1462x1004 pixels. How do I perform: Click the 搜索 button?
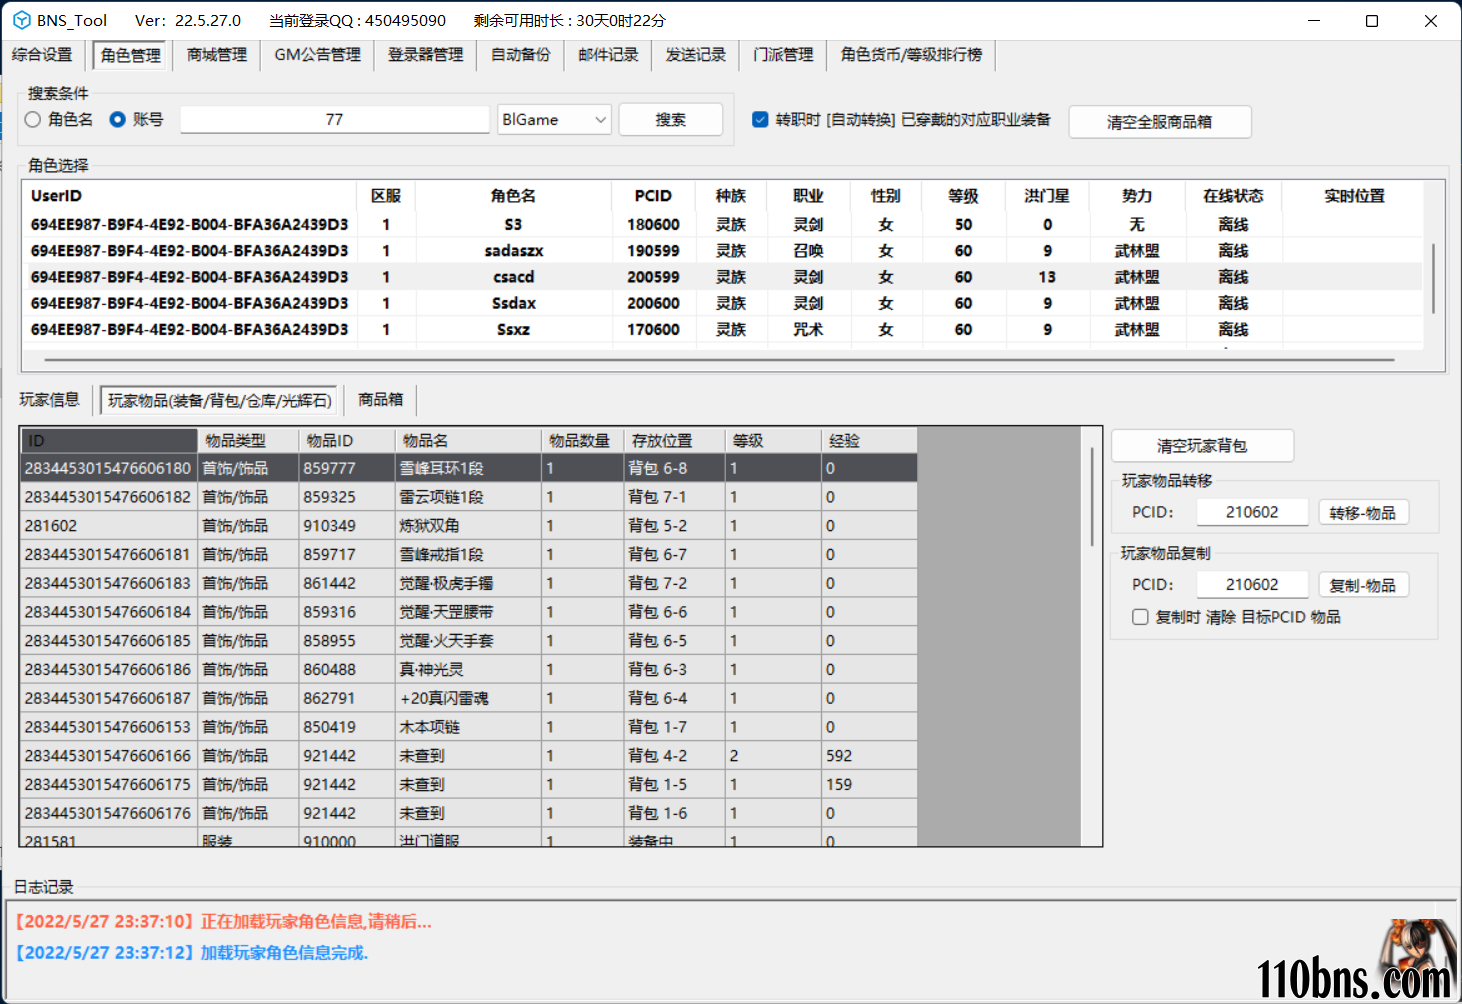(671, 119)
